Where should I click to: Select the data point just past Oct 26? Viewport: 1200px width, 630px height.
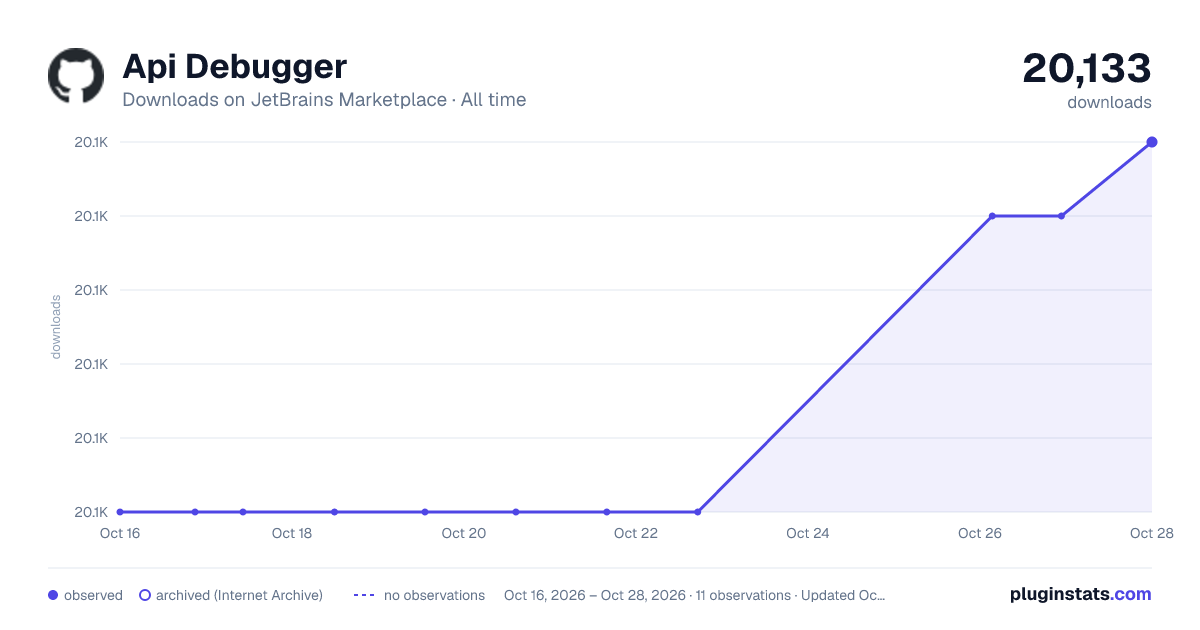tap(992, 216)
